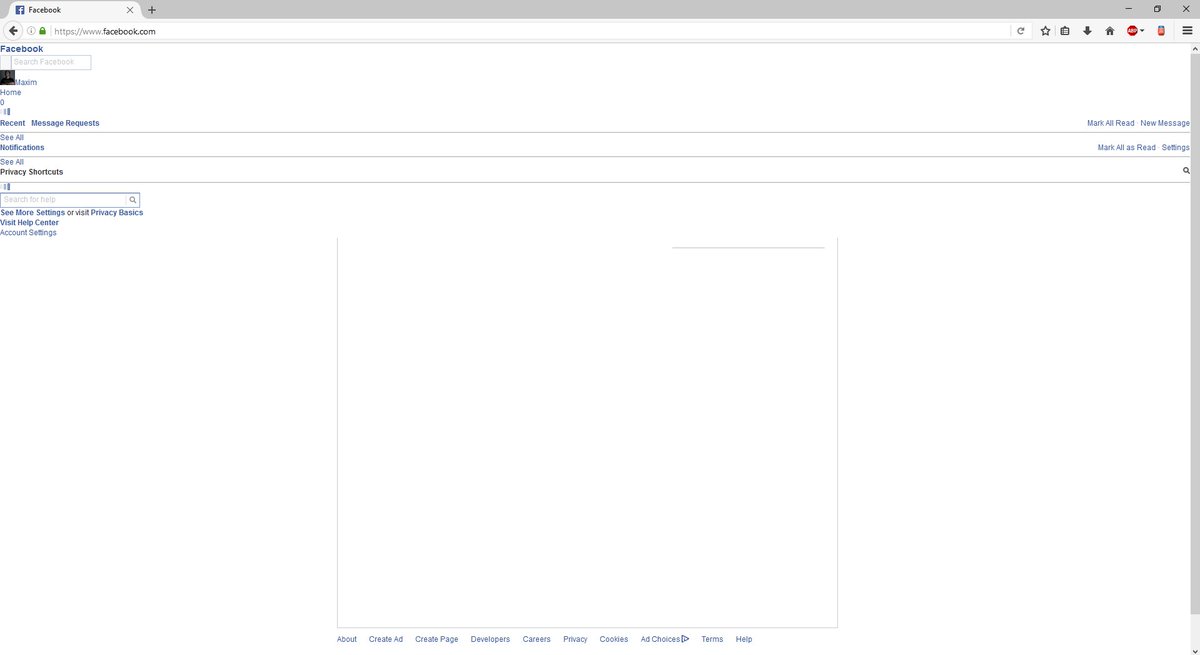The image size is (1200, 655).
Task: Click the help search magnifier button
Action: [x=133, y=200]
